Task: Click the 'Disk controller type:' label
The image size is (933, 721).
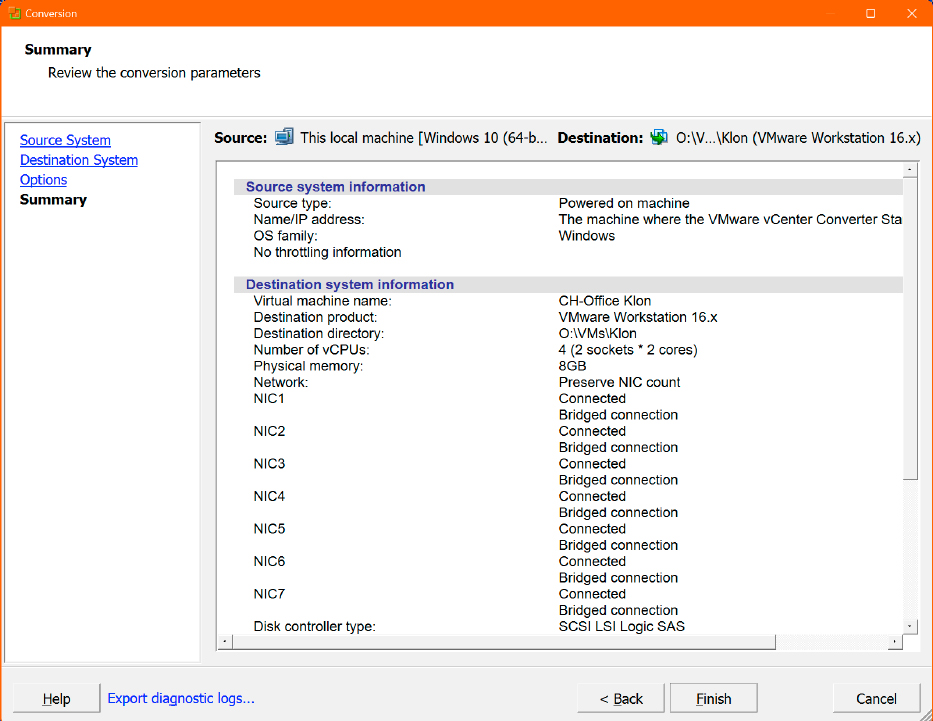Action: click(315, 626)
